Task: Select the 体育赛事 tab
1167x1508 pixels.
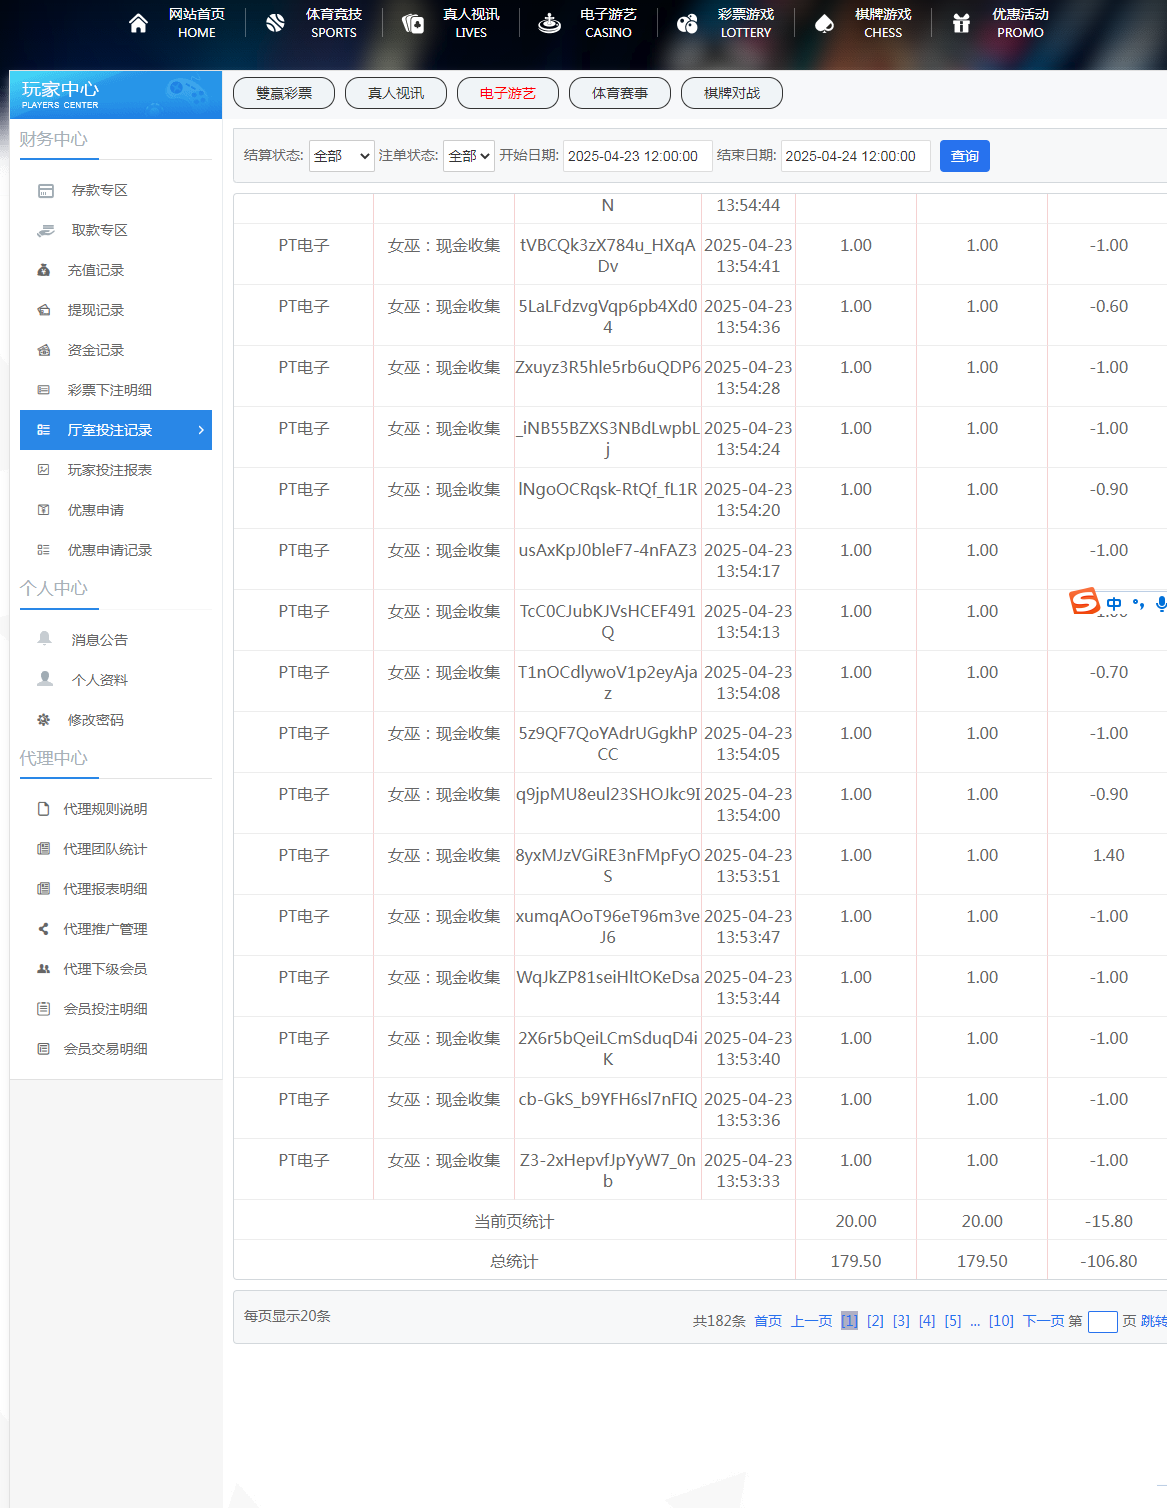Action: (620, 93)
